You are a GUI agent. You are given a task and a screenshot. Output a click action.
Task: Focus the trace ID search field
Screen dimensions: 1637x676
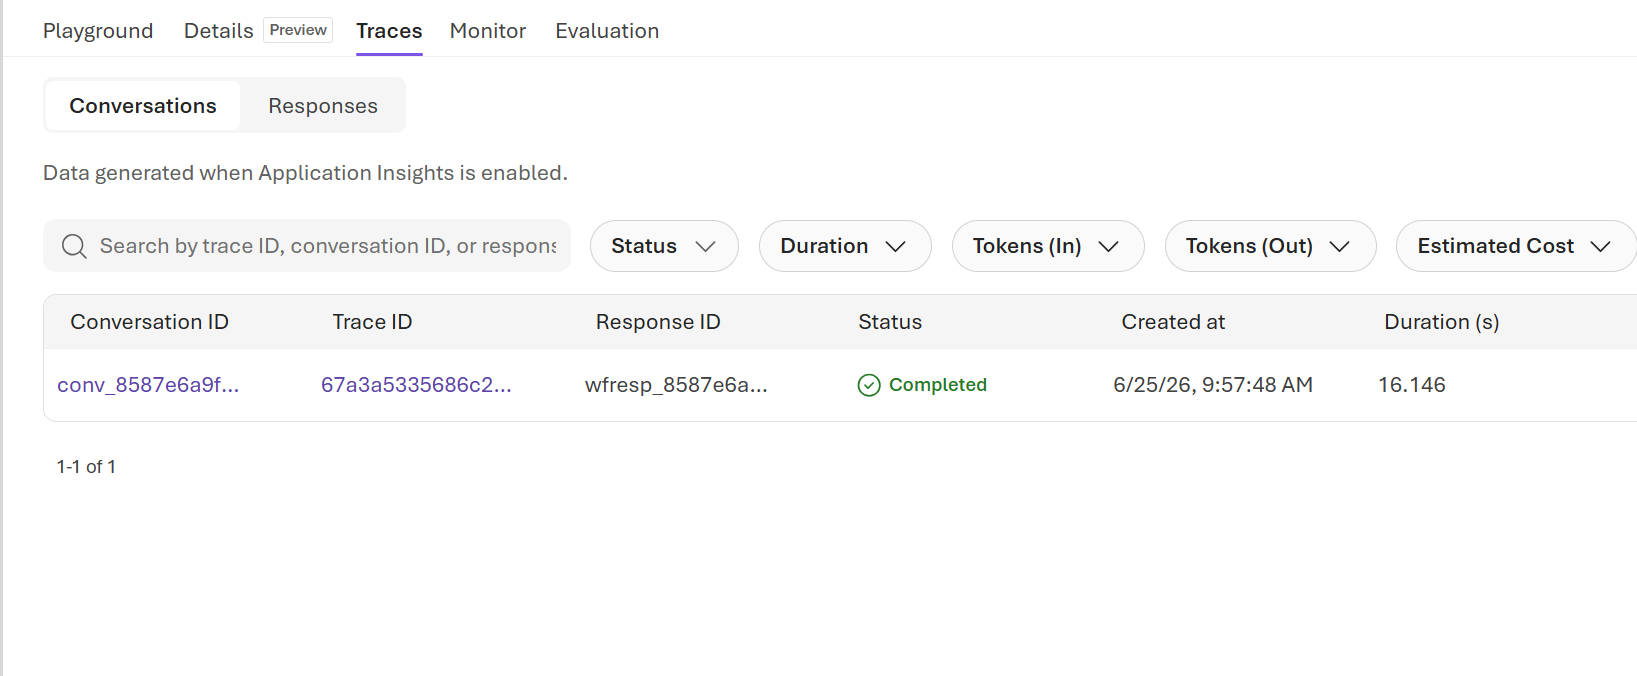coord(307,246)
